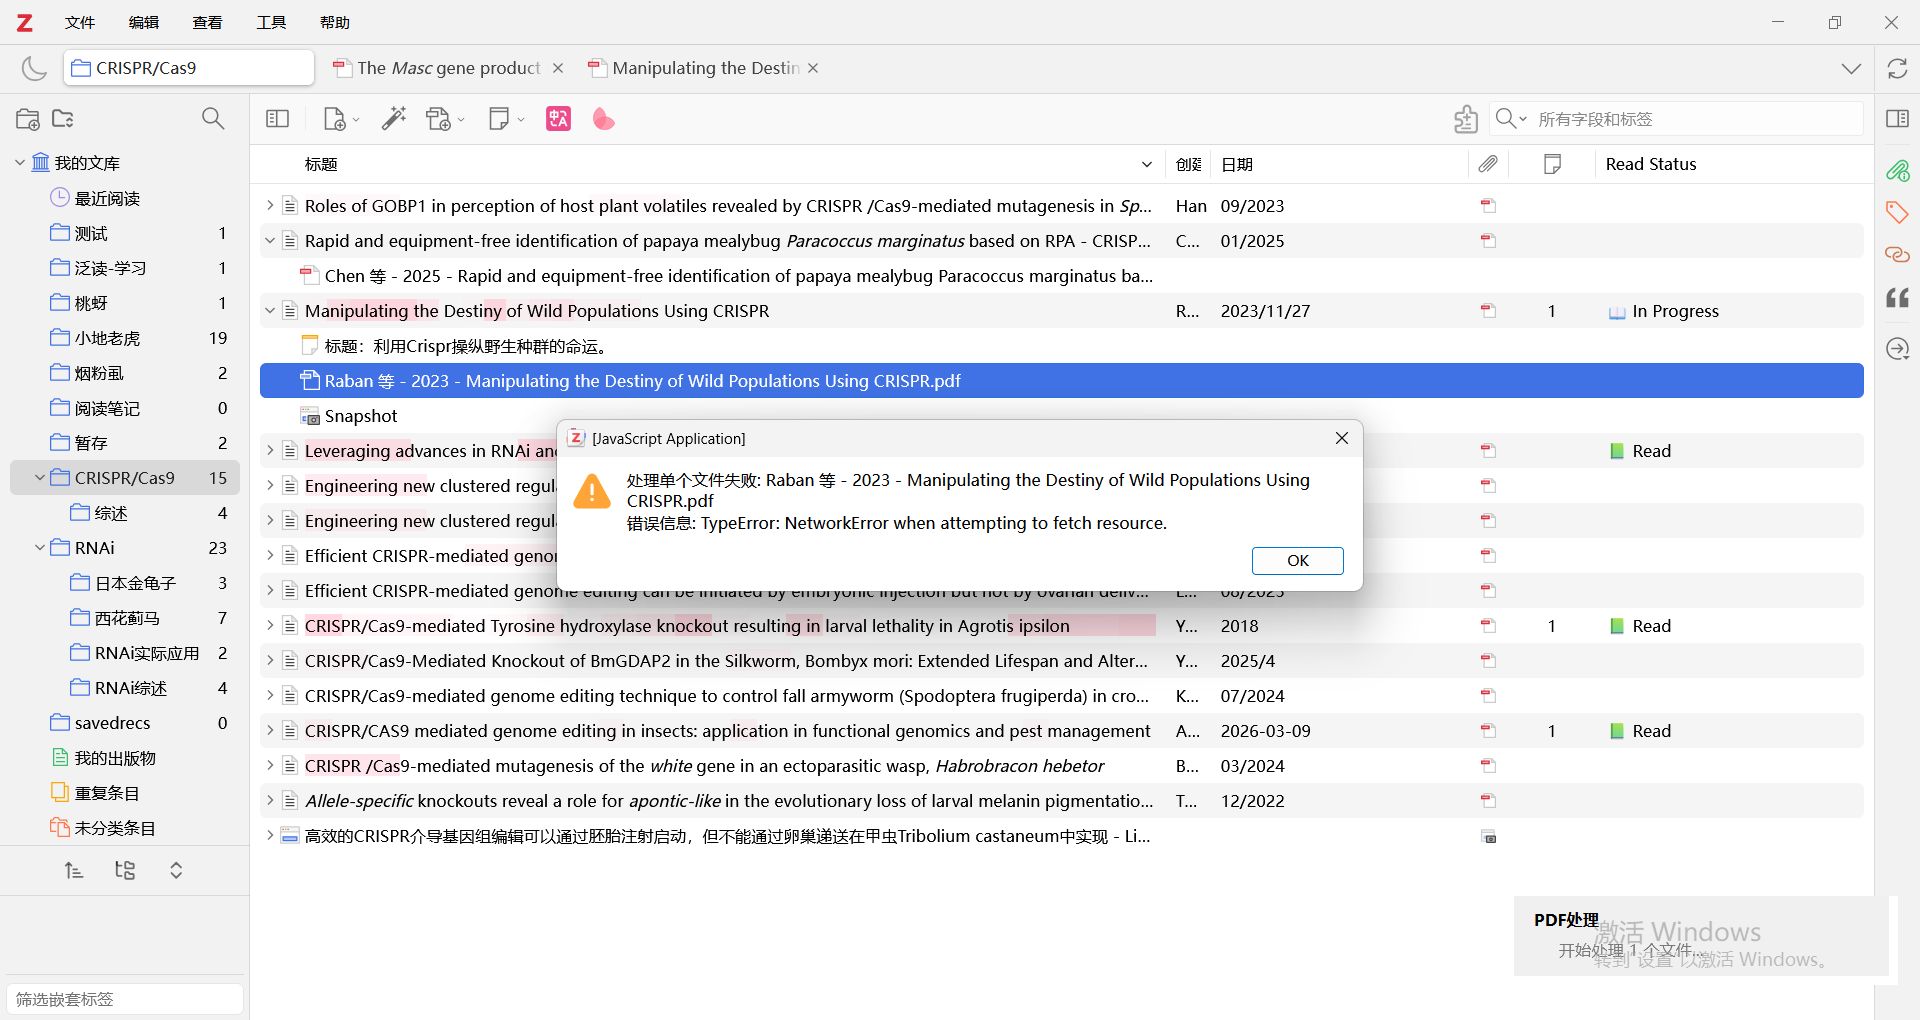Open attachments section icon in right sidebar
This screenshot has height=1020, width=1920.
point(1897,171)
